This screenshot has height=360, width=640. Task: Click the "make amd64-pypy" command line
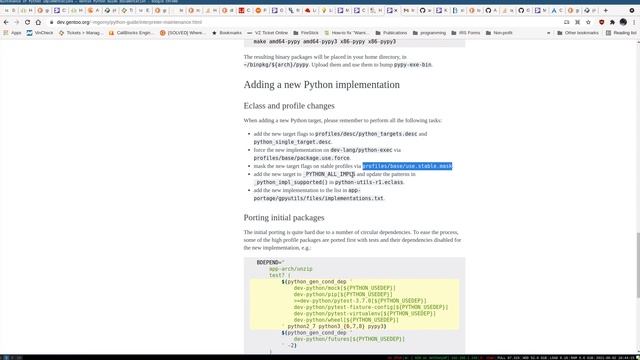pos(324,42)
